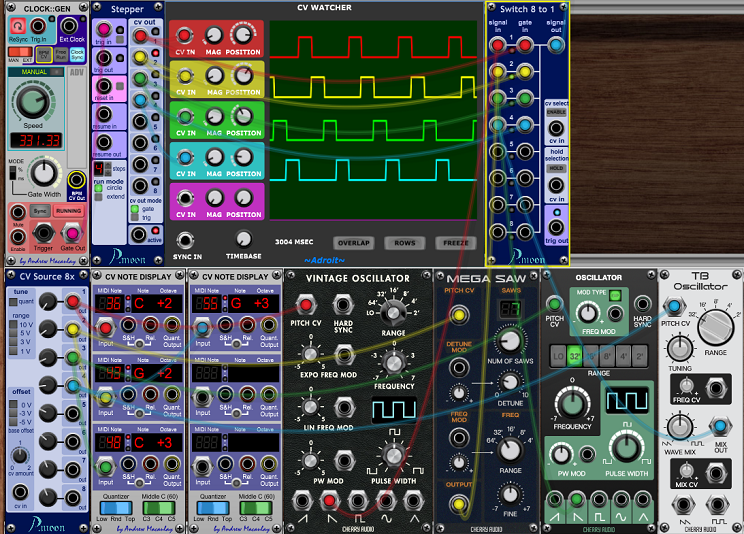The image size is (744, 534).
Task: Select the 8' range button on Oscillator
Action: tap(607, 356)
